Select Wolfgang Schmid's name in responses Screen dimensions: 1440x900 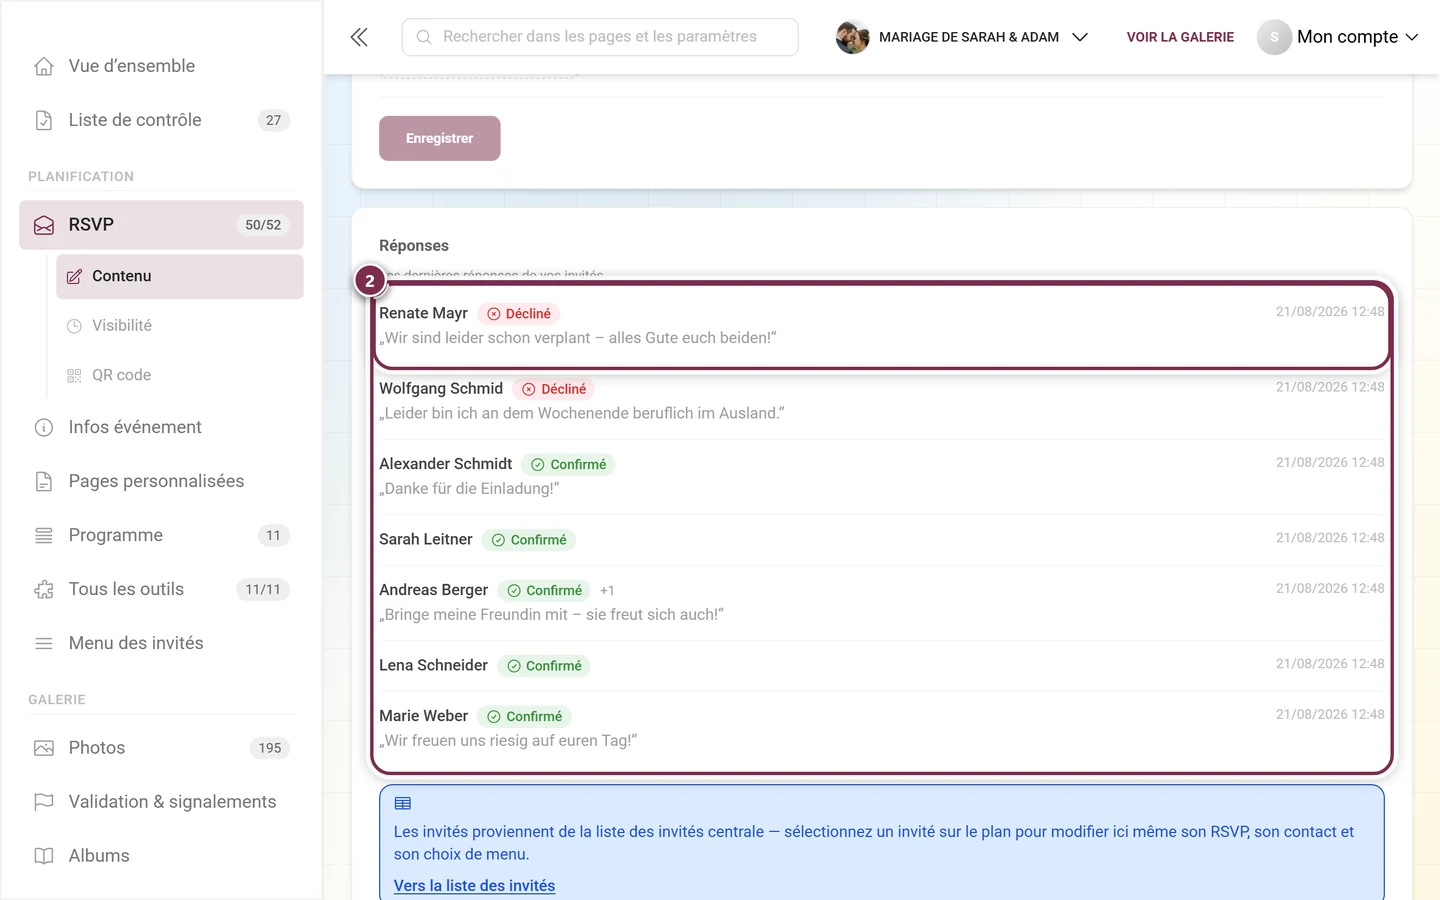coord(441,388)
